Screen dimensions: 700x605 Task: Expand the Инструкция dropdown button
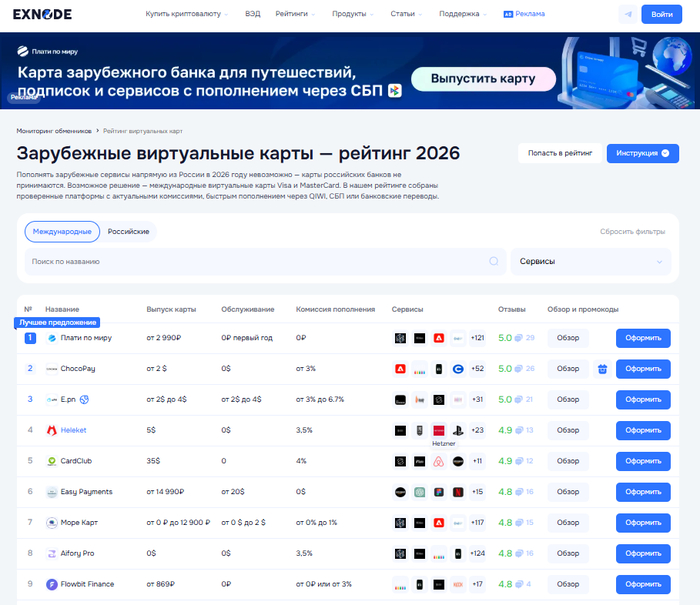click(x=642, y=153)
